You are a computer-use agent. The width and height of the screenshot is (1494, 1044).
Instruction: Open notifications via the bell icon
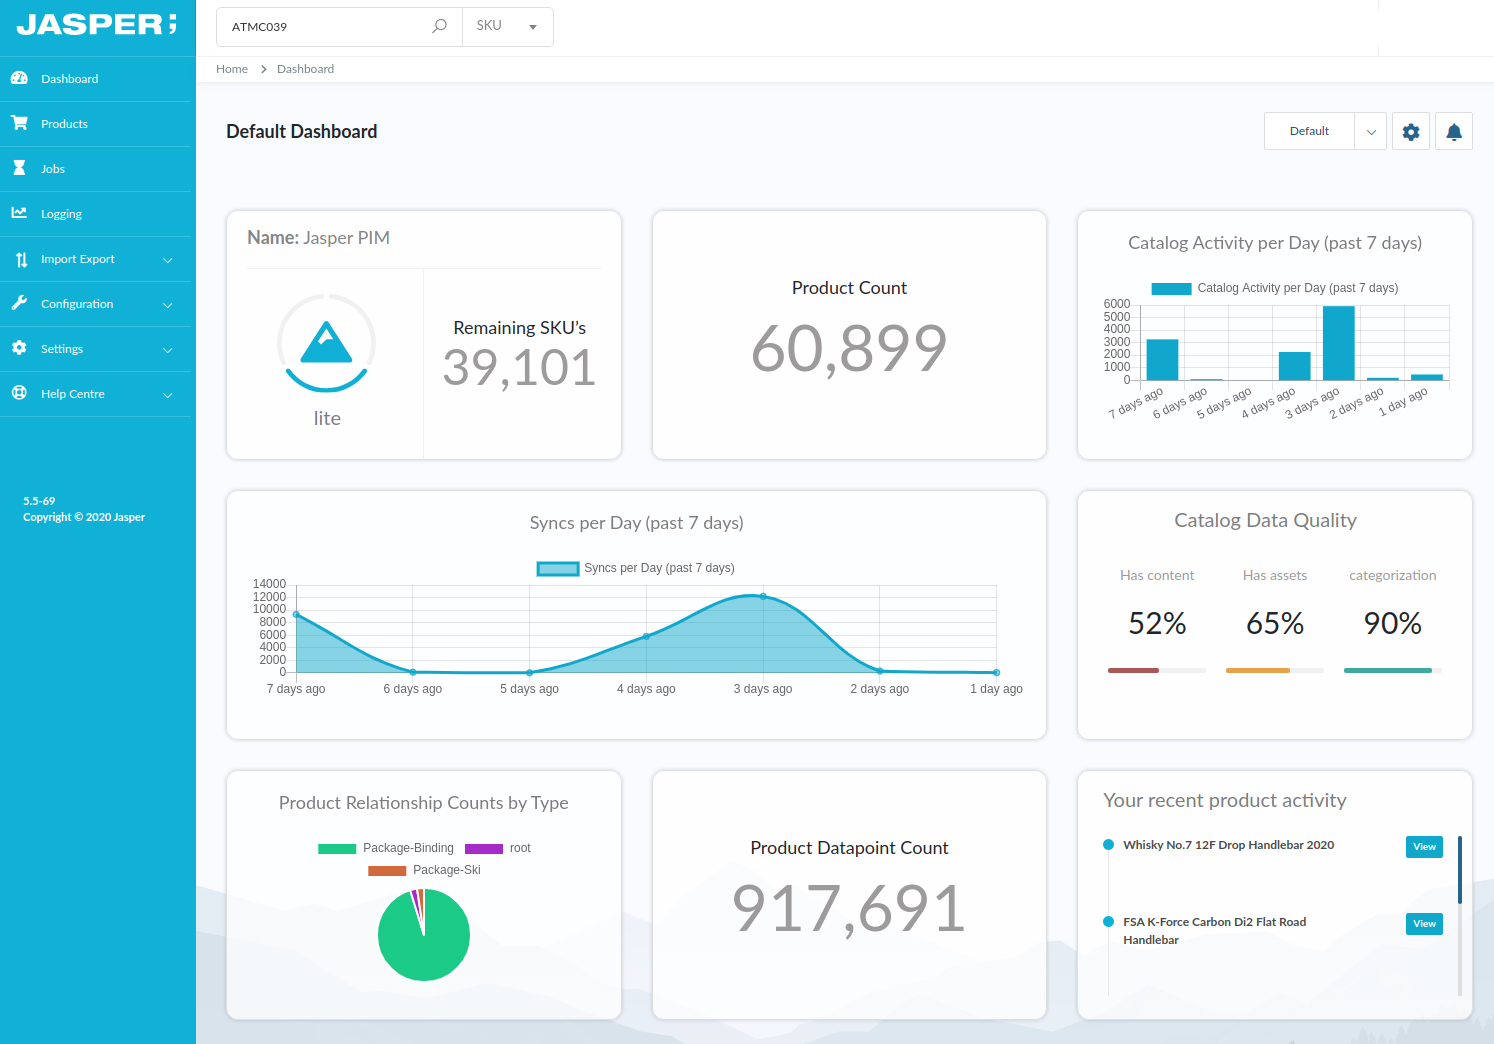(1453, 131)
